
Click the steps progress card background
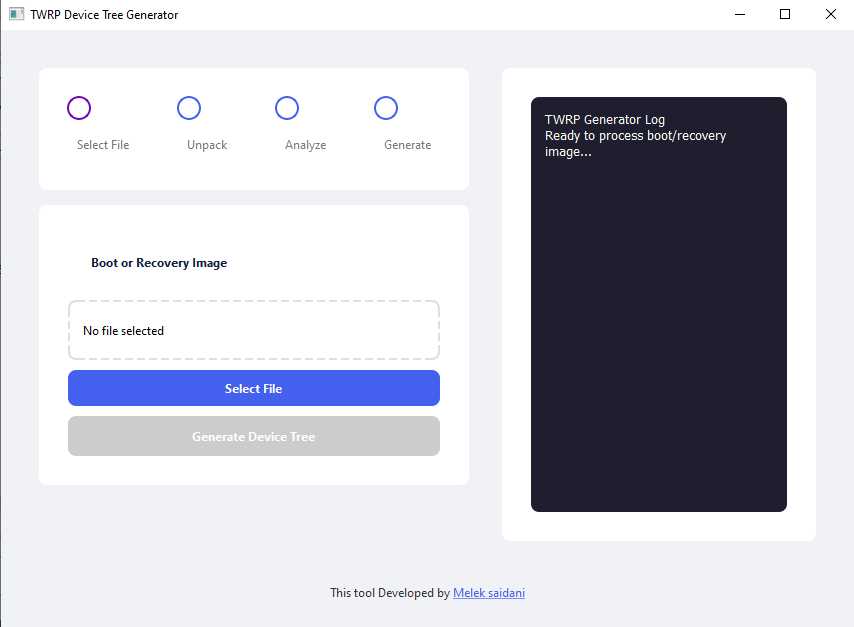click(x=253, y=128)
